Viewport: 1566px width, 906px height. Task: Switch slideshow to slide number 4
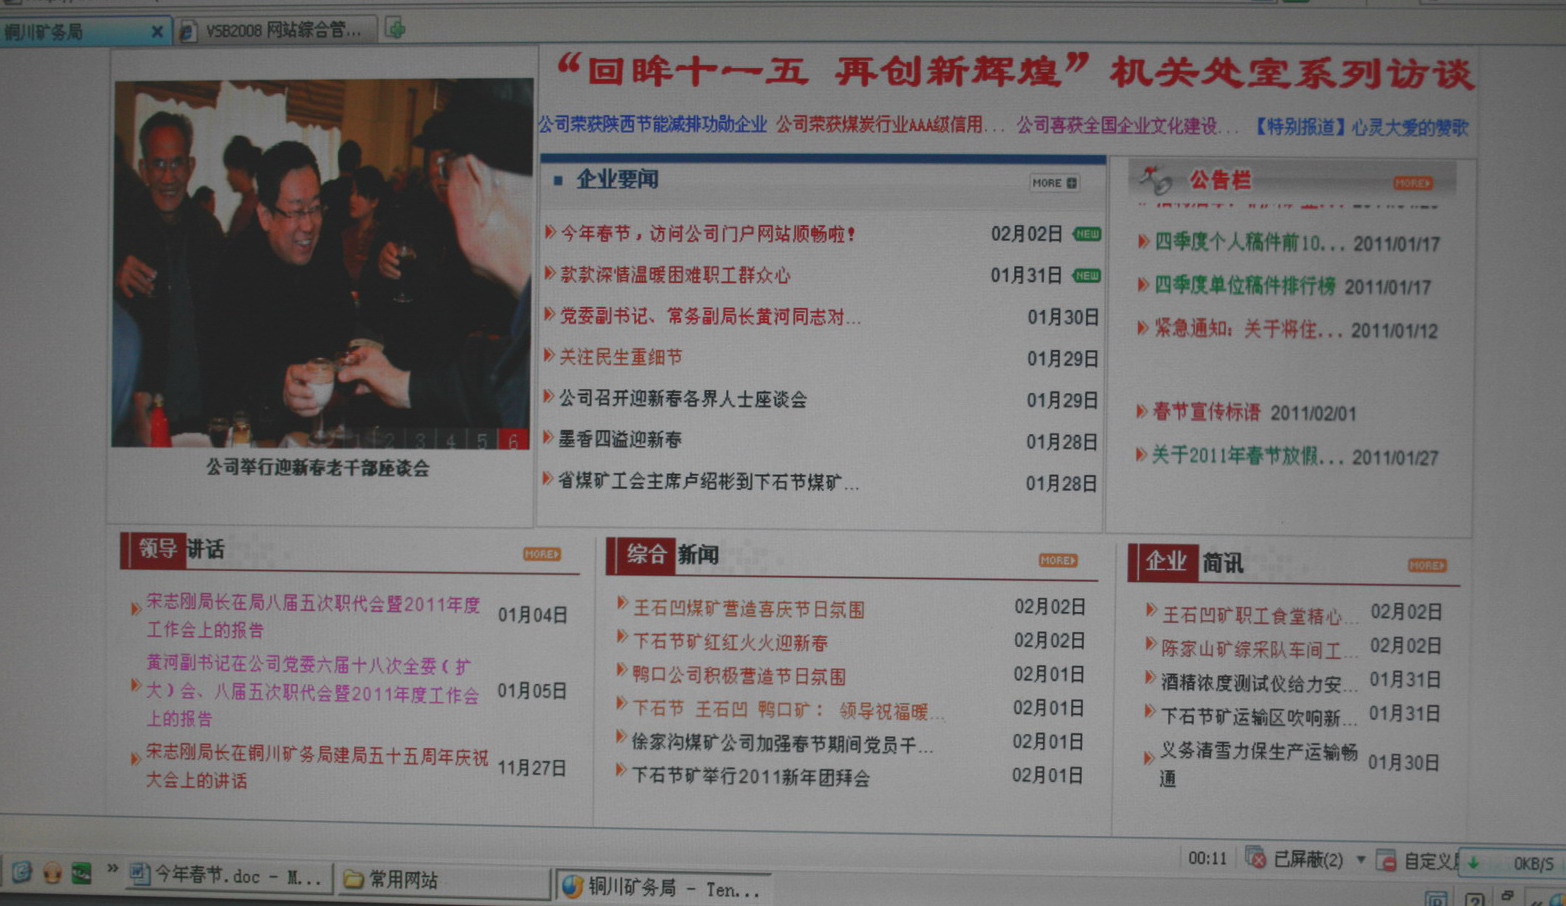point(452,440)
